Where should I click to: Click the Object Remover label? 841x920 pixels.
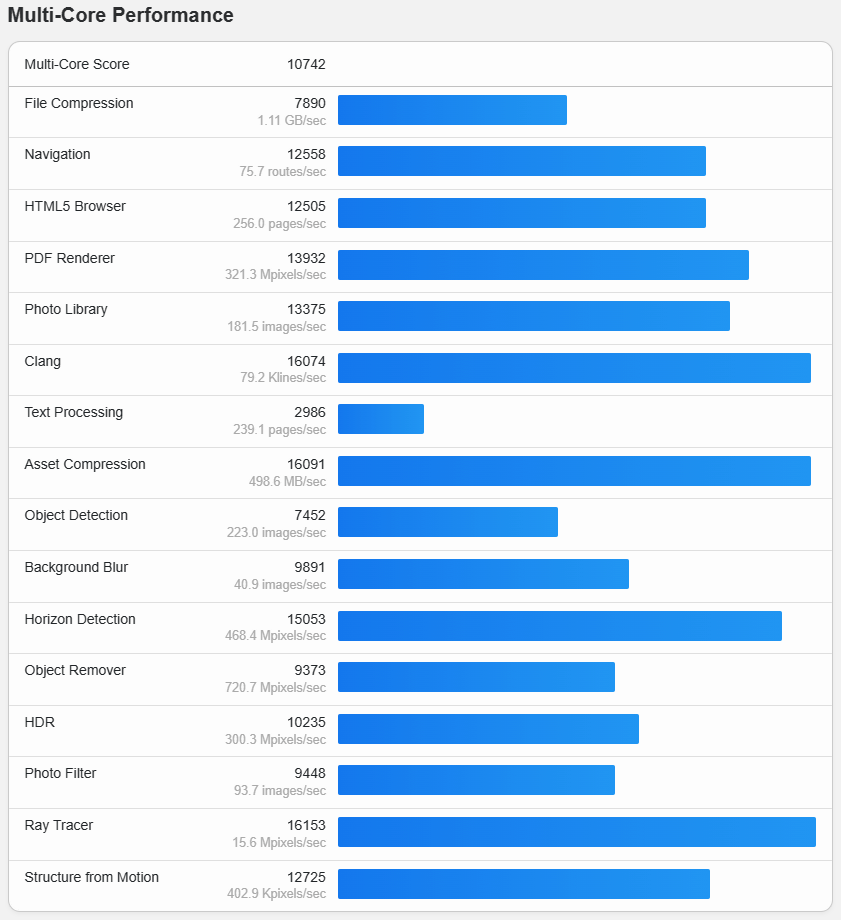tap(75, 670)
